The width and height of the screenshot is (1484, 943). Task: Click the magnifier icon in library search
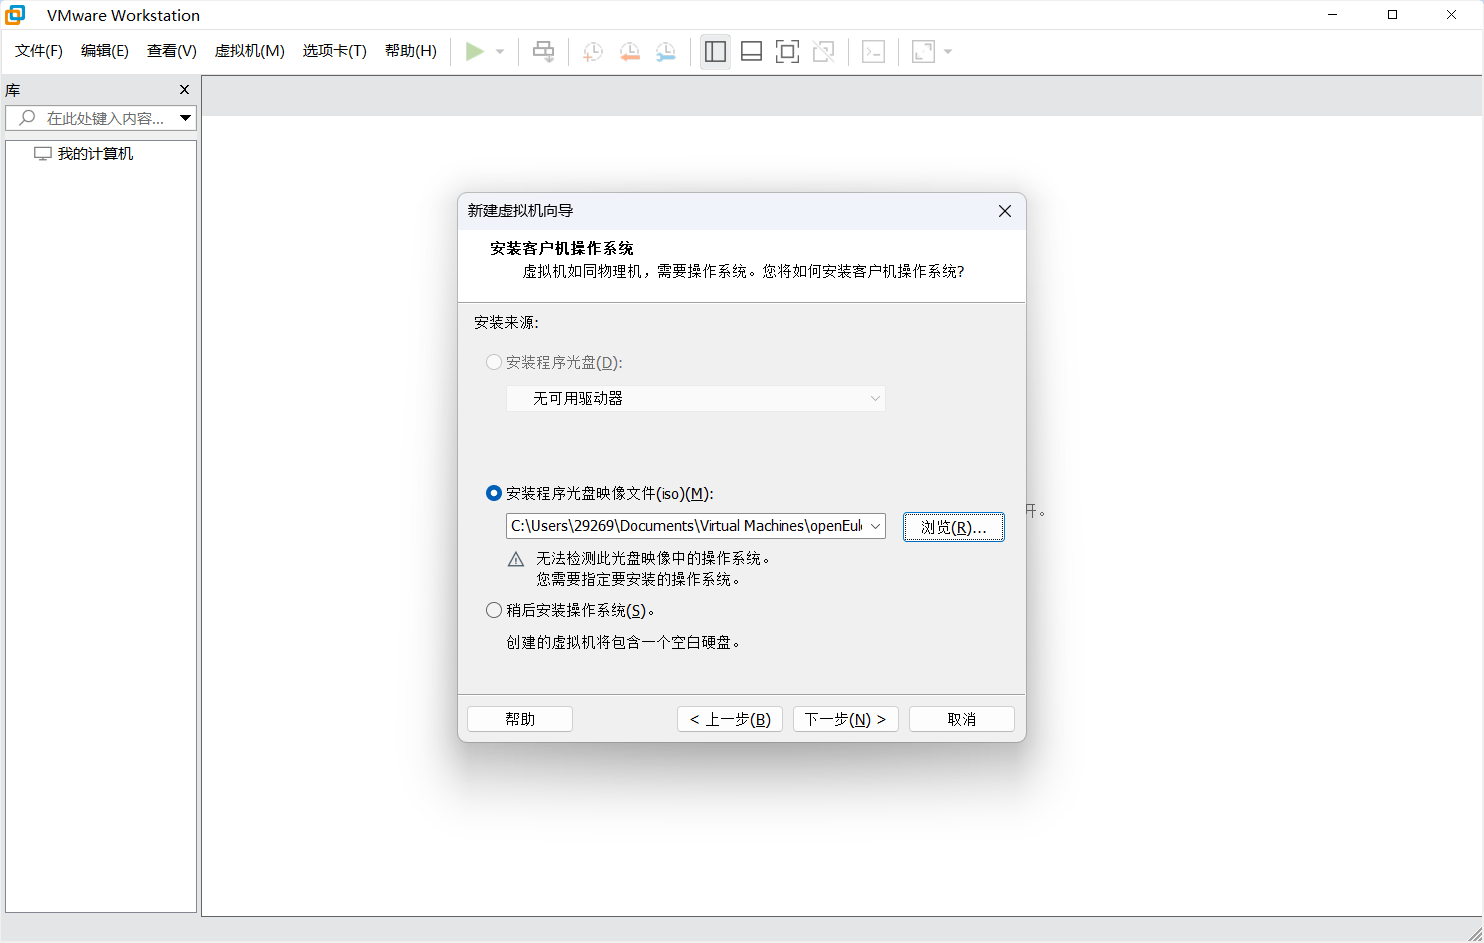point(27,118)
